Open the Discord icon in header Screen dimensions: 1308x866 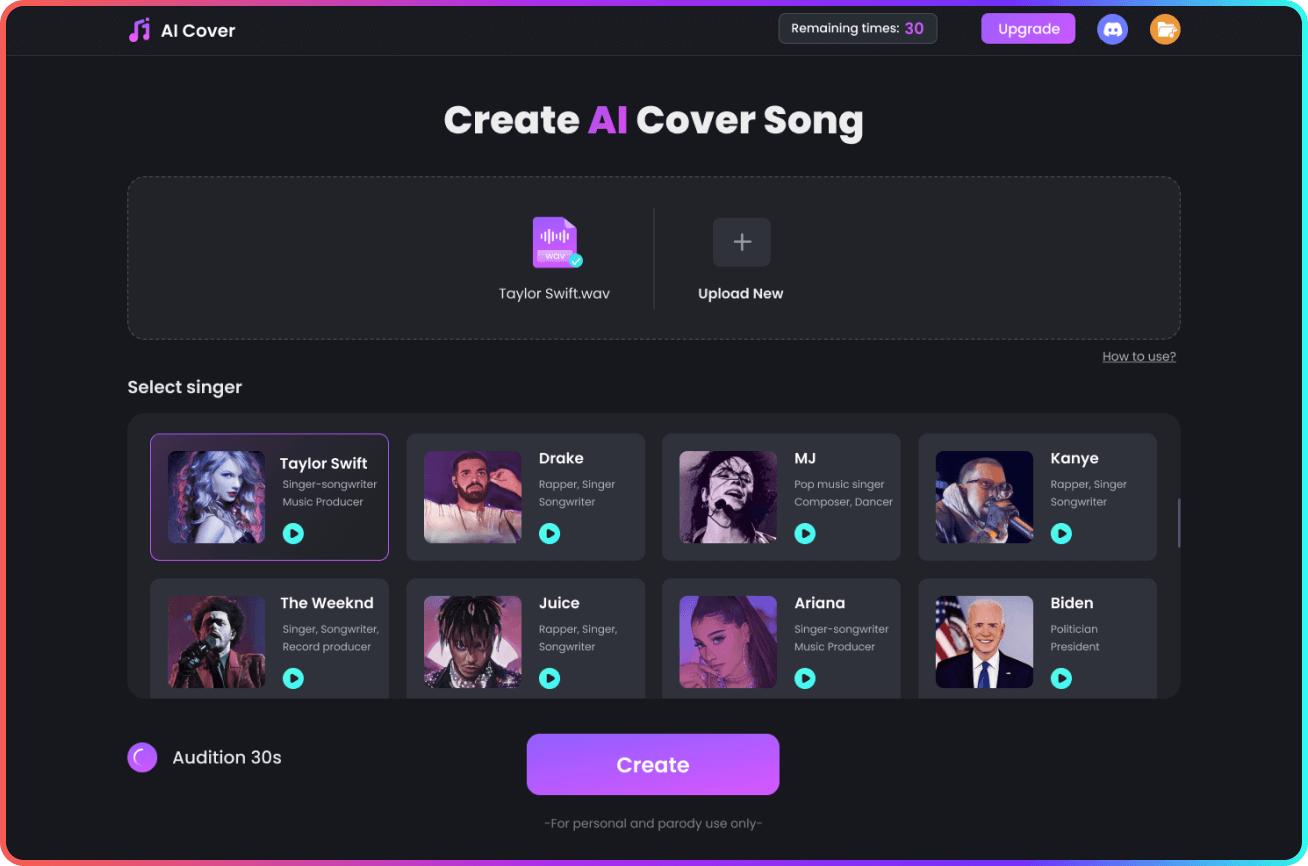click(1112, 29)
